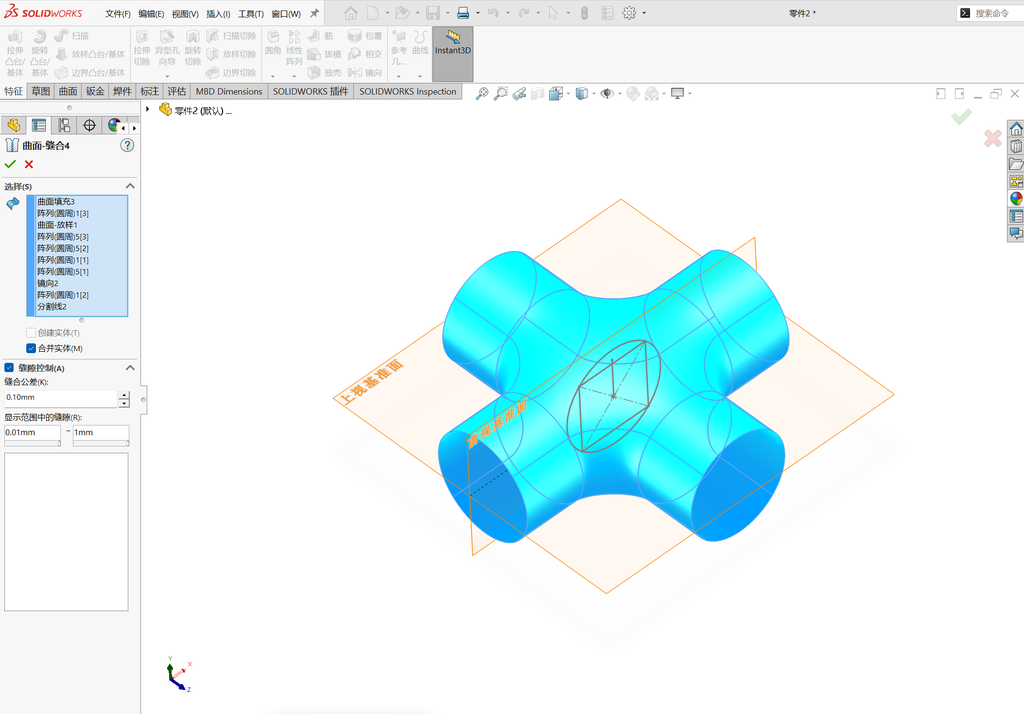Open the ConfigurationManager tab icon
Screen dimensions: 1024x714
[64, 125]
